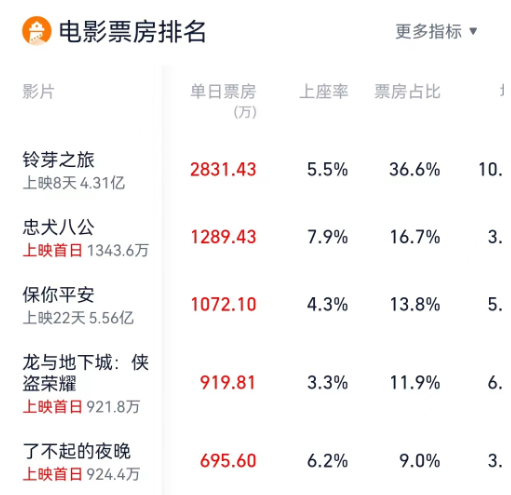Select the 票房占比 column header
511x495 pixels.
click(x=407, y=91)
